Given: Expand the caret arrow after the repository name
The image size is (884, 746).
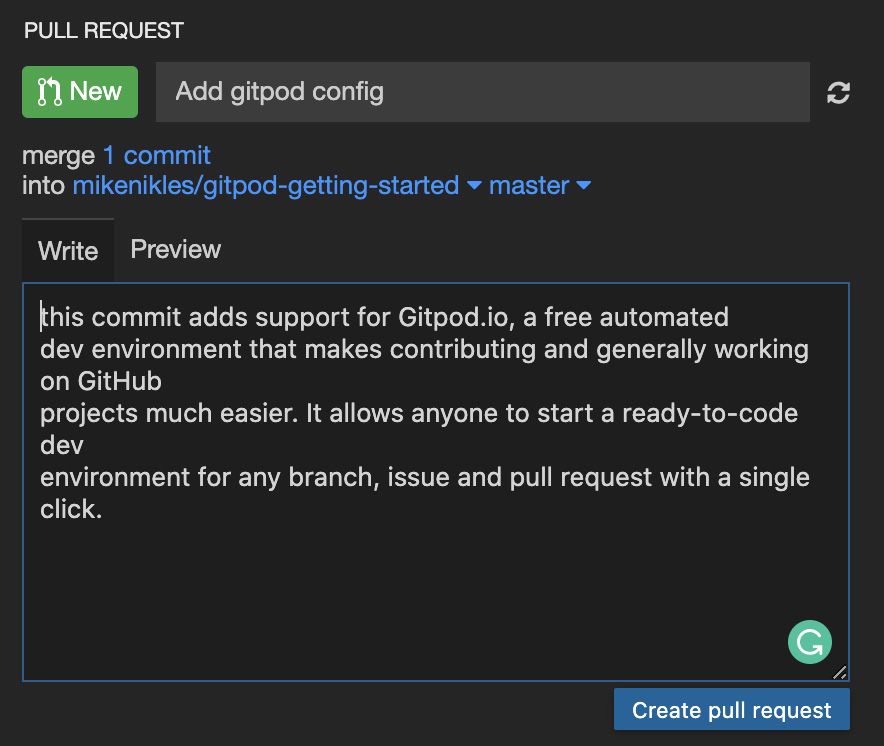Looking at the screenshot, I should (x=474, y=185).
